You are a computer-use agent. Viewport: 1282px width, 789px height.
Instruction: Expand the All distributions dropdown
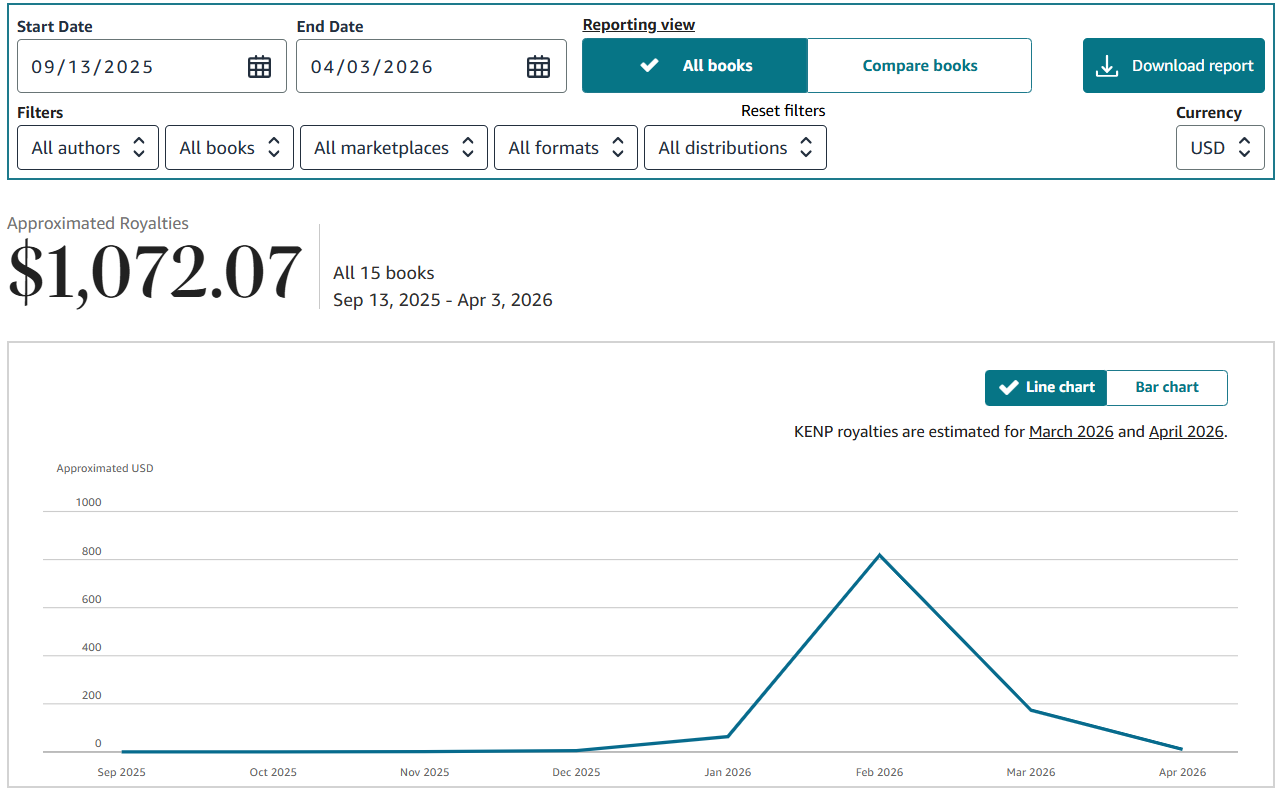[735, 148]
